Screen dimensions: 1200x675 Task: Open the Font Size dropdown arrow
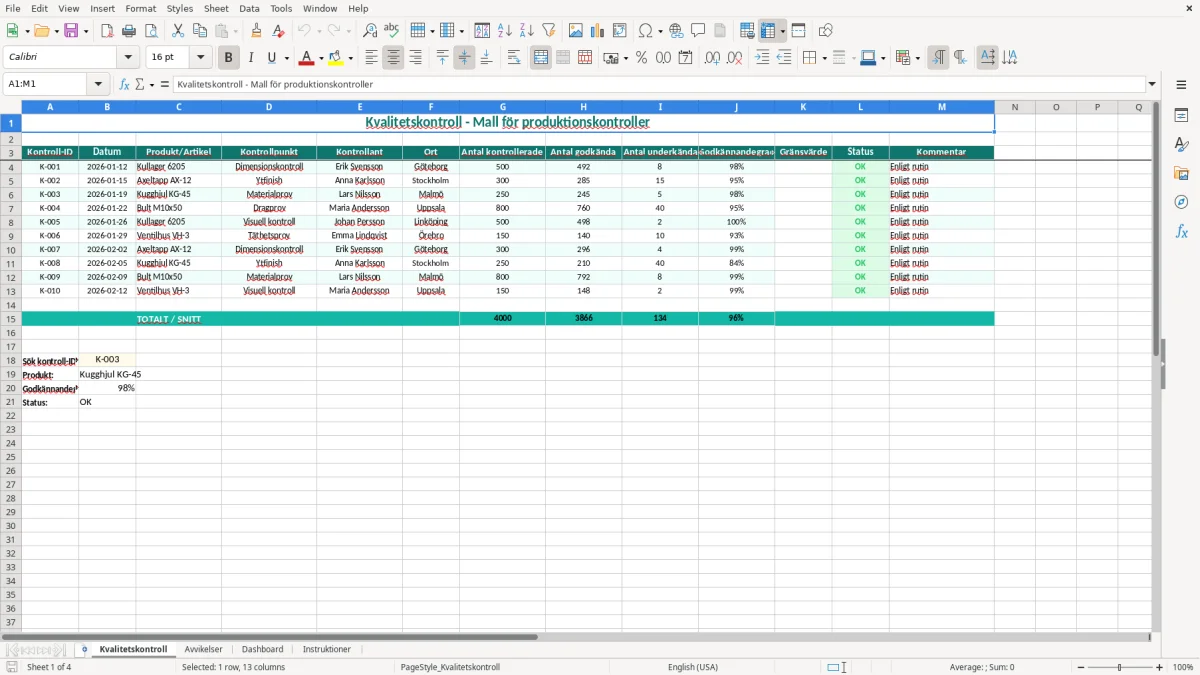point(201,58)
